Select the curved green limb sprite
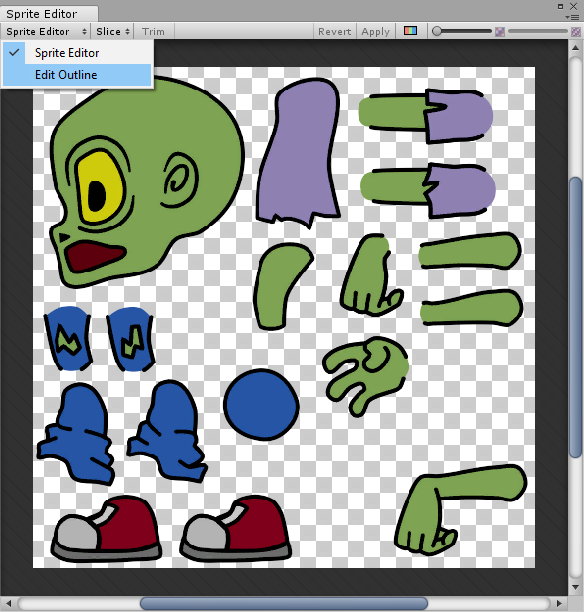 tap(283, 286)
